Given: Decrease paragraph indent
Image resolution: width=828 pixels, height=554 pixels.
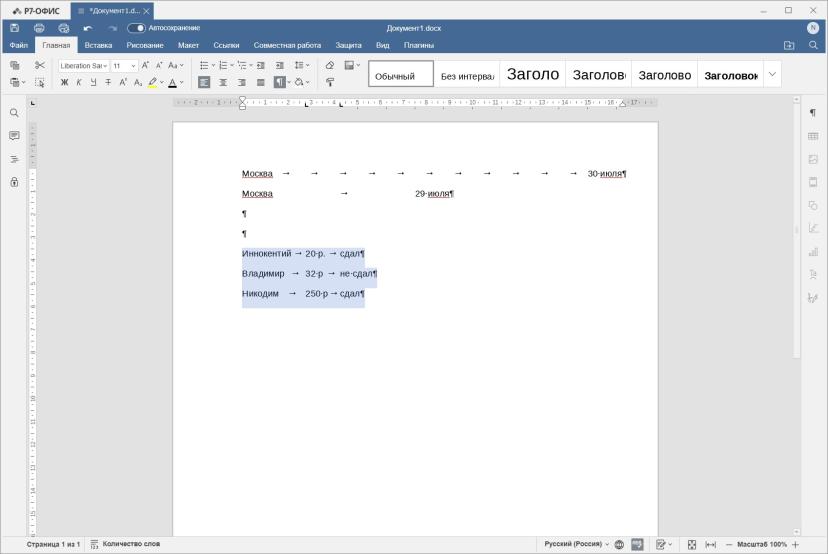Looking at the screenshot, I should tap(261, 65).
